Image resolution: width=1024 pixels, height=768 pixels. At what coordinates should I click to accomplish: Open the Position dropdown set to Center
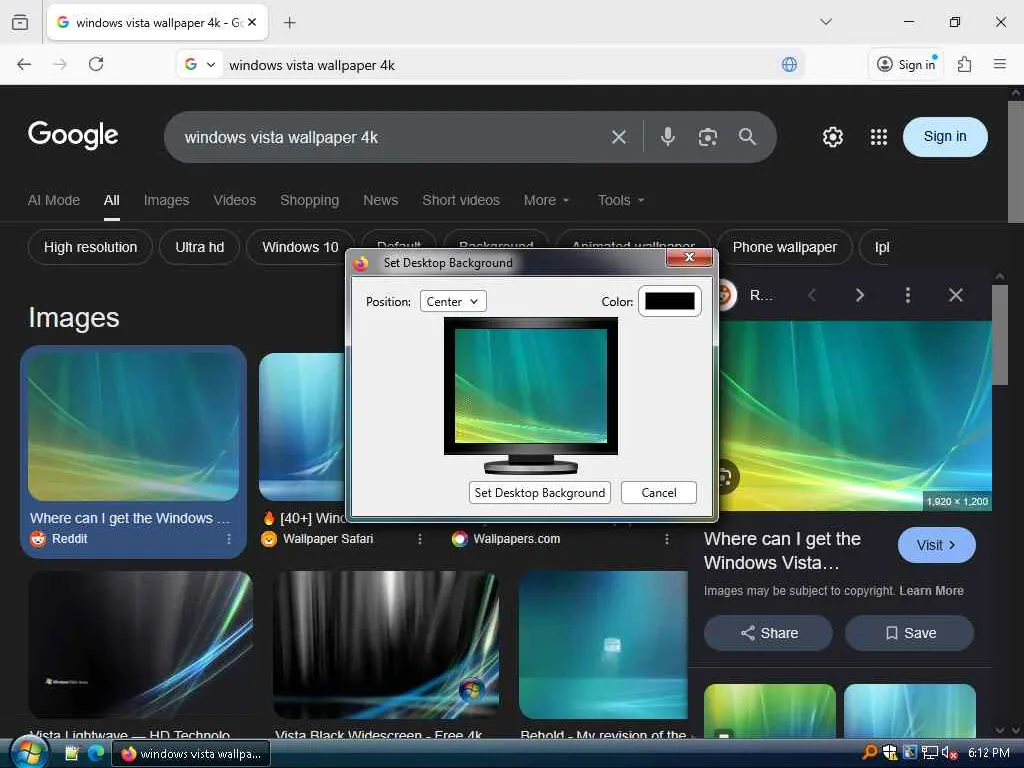click(453, 302)
